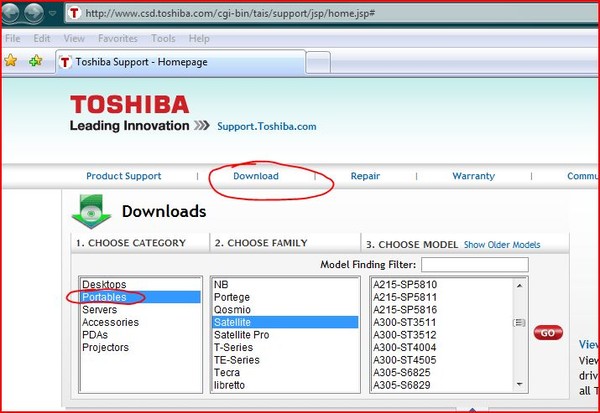Click the red GO button
Screen dimensions: 600x413
coord(548,333)
